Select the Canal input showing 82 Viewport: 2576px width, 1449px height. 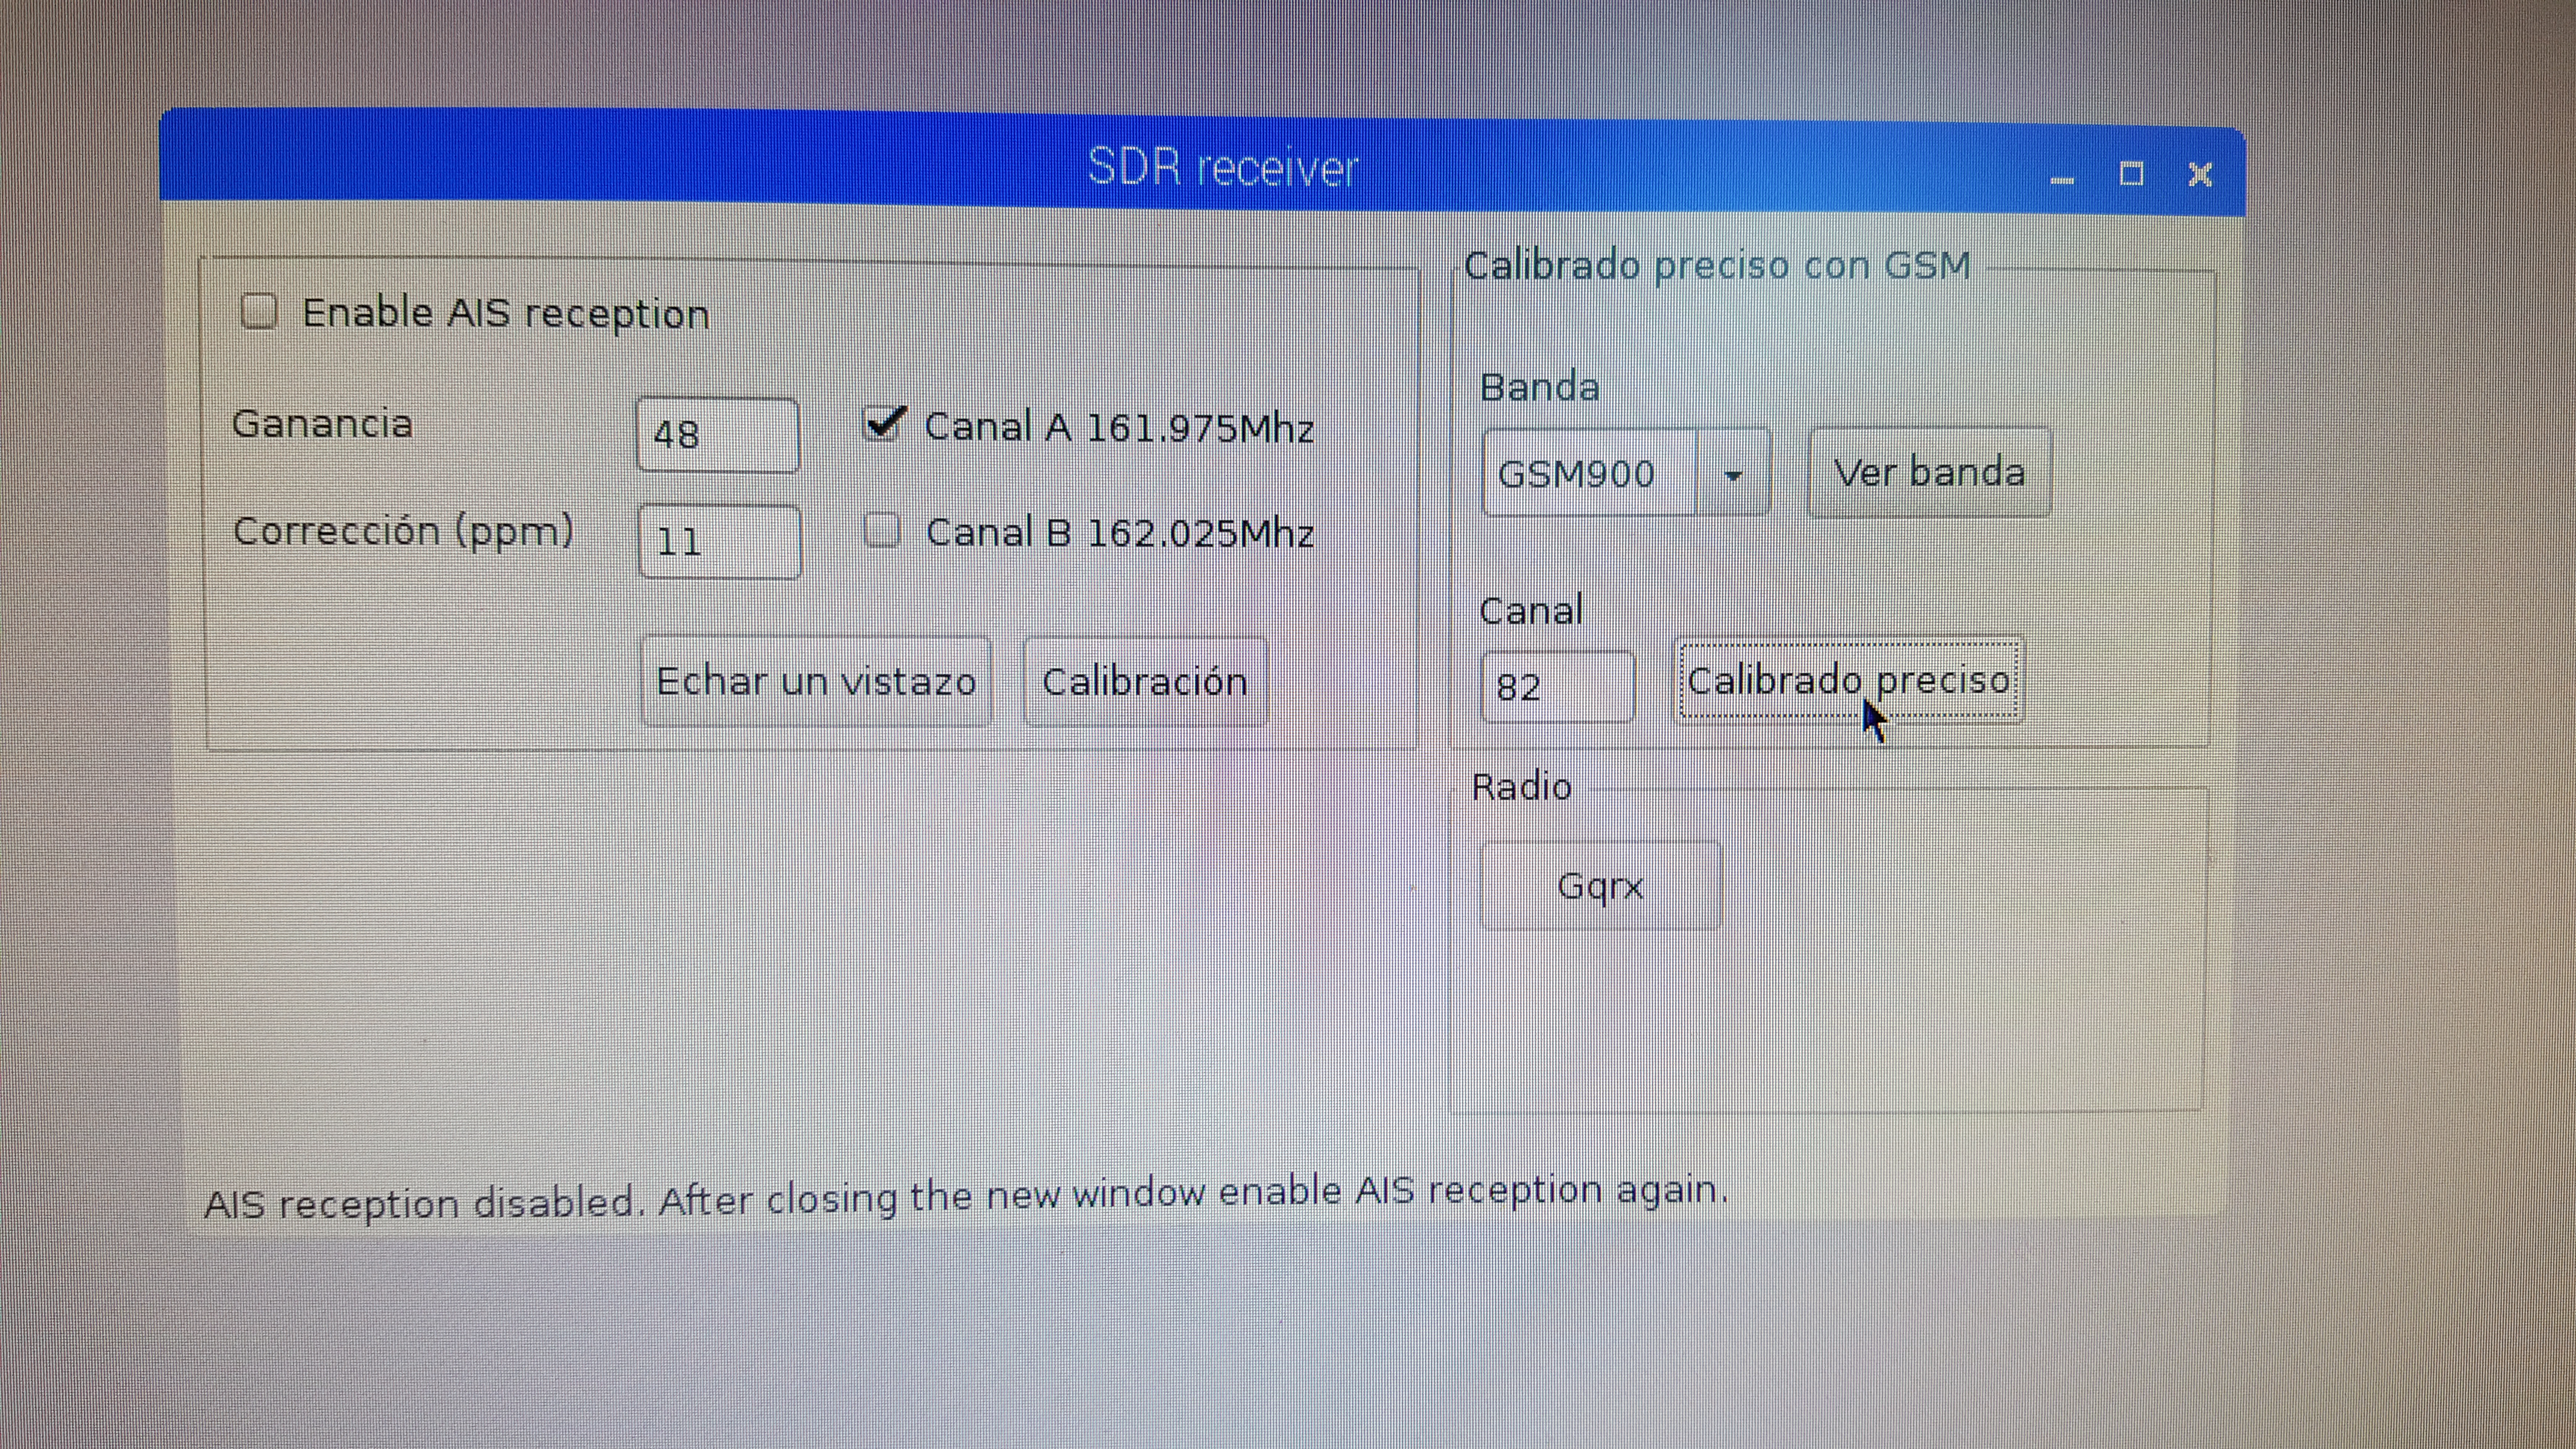point(1558,687)
